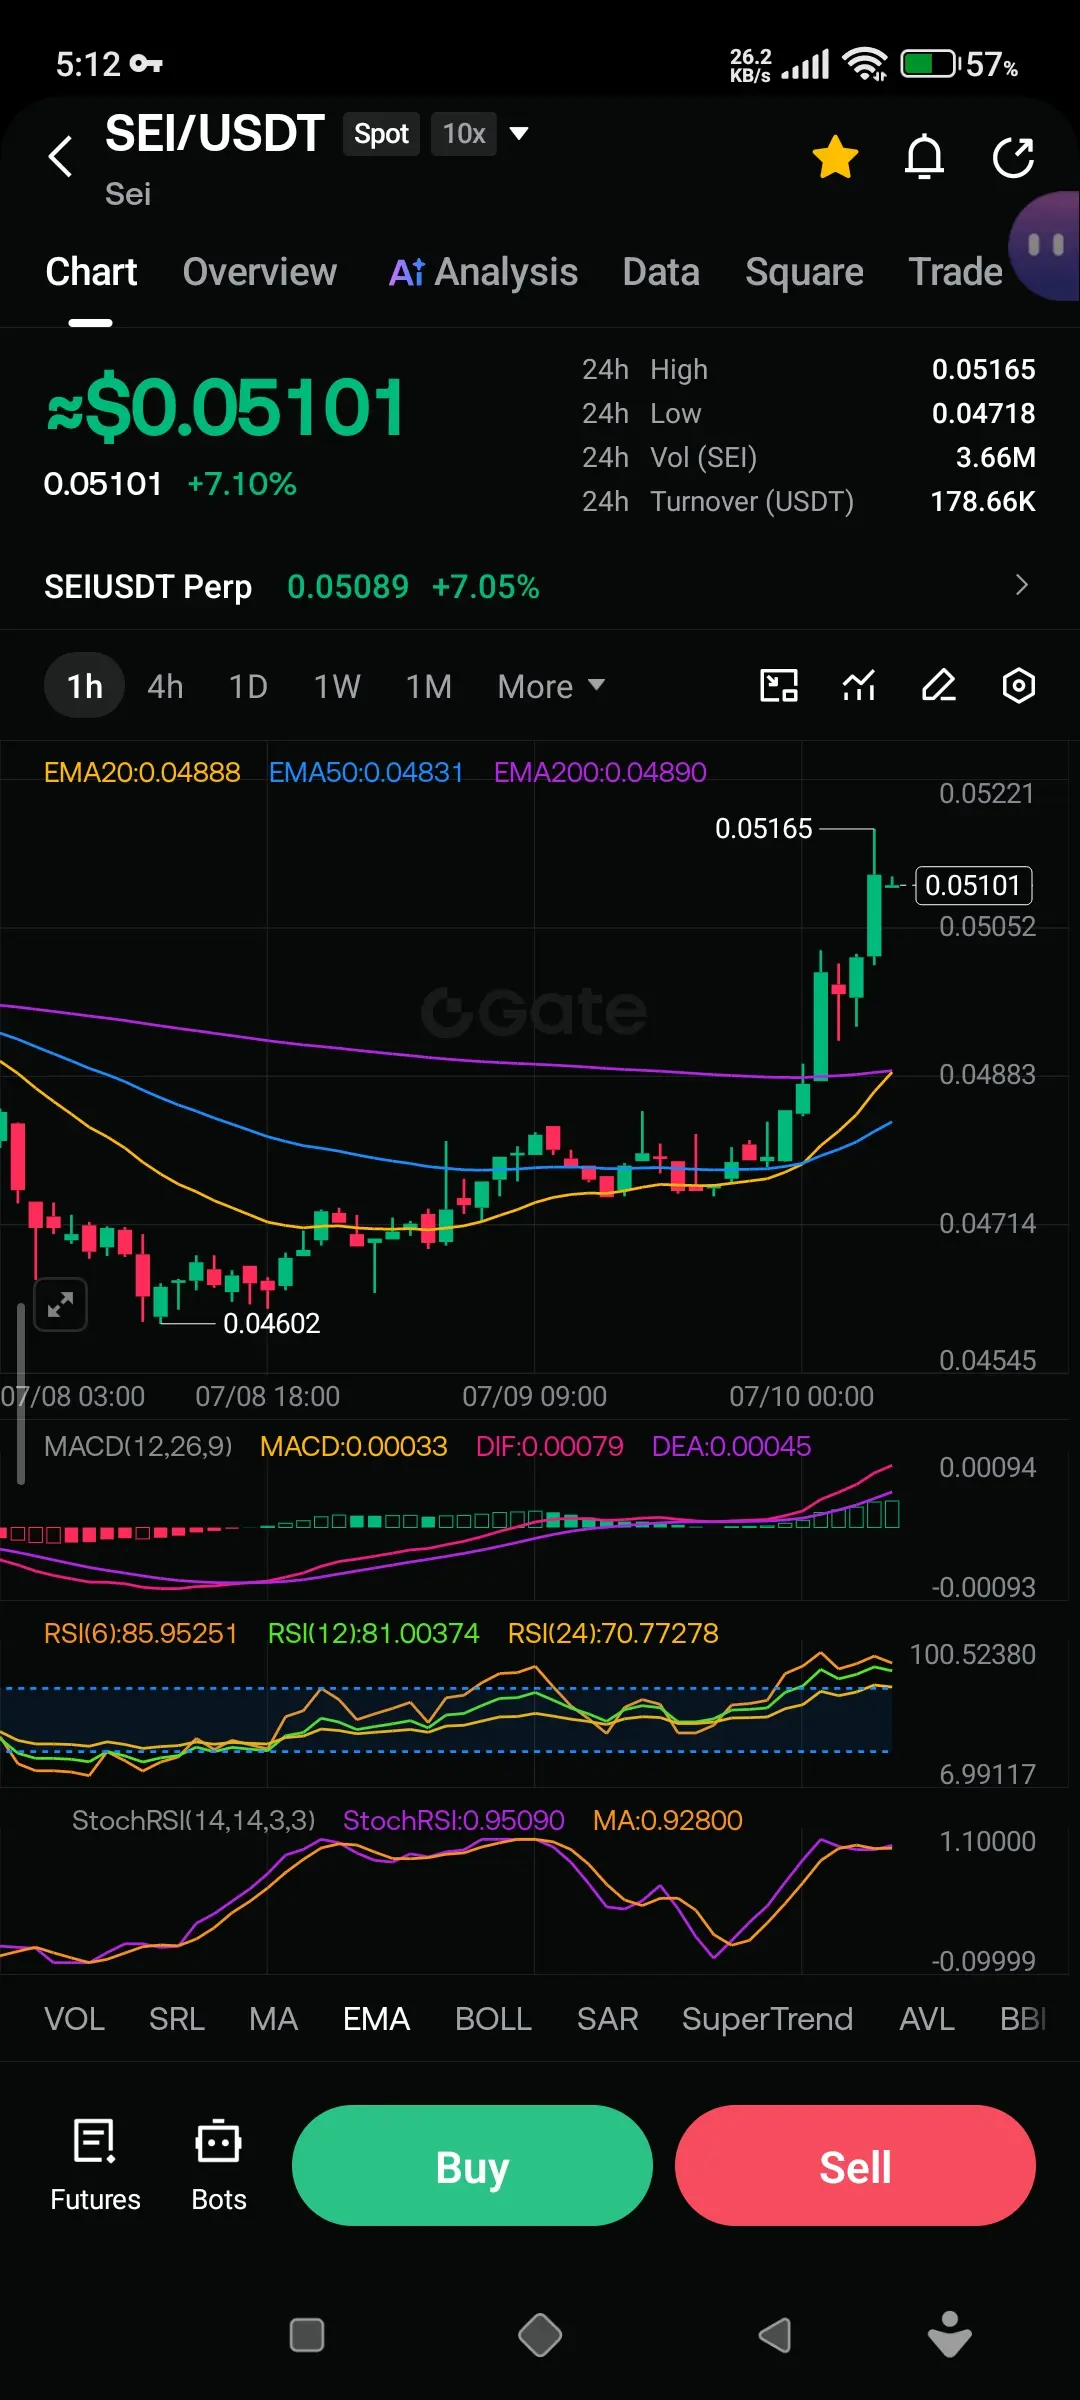Tap the red Sell button

point(855,2165)
